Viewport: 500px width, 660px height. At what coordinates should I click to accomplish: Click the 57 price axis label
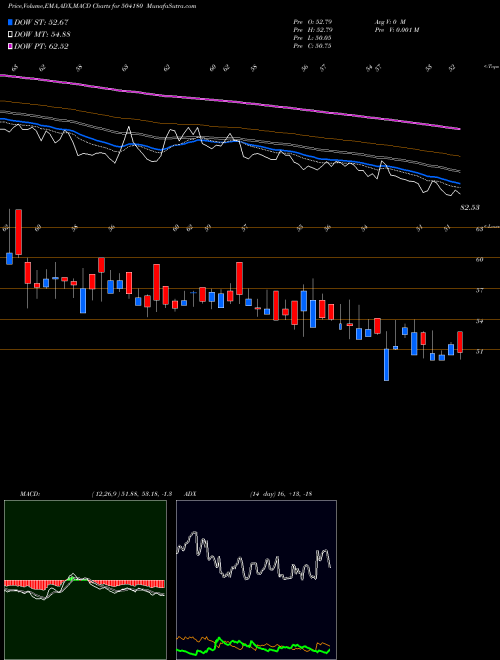click(x=479, y=290)
